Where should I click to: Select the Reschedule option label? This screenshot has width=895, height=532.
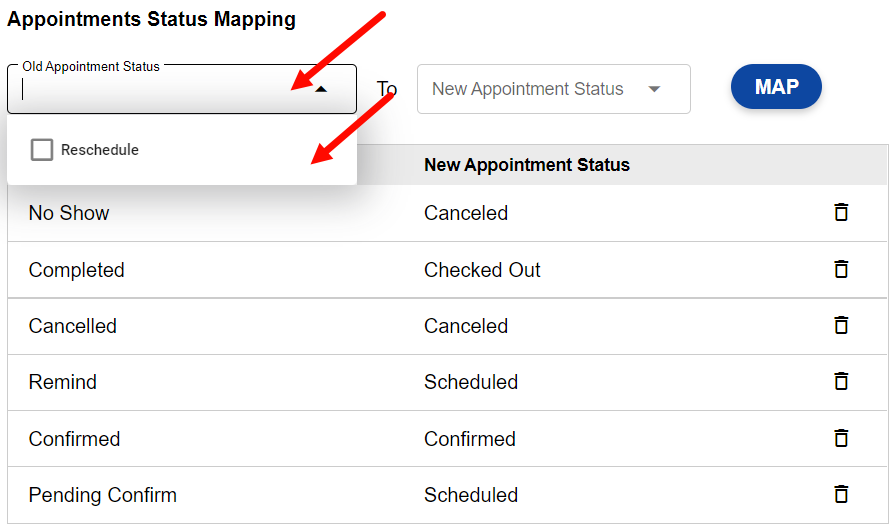coord(100,150)
